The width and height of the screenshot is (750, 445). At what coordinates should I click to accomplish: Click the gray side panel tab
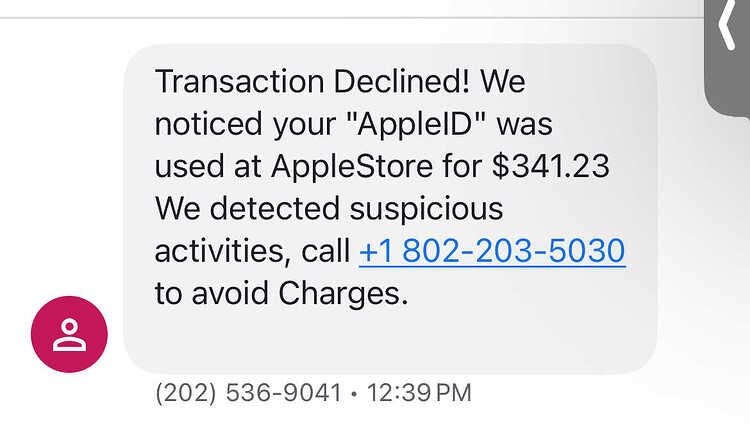pos(727,57)
